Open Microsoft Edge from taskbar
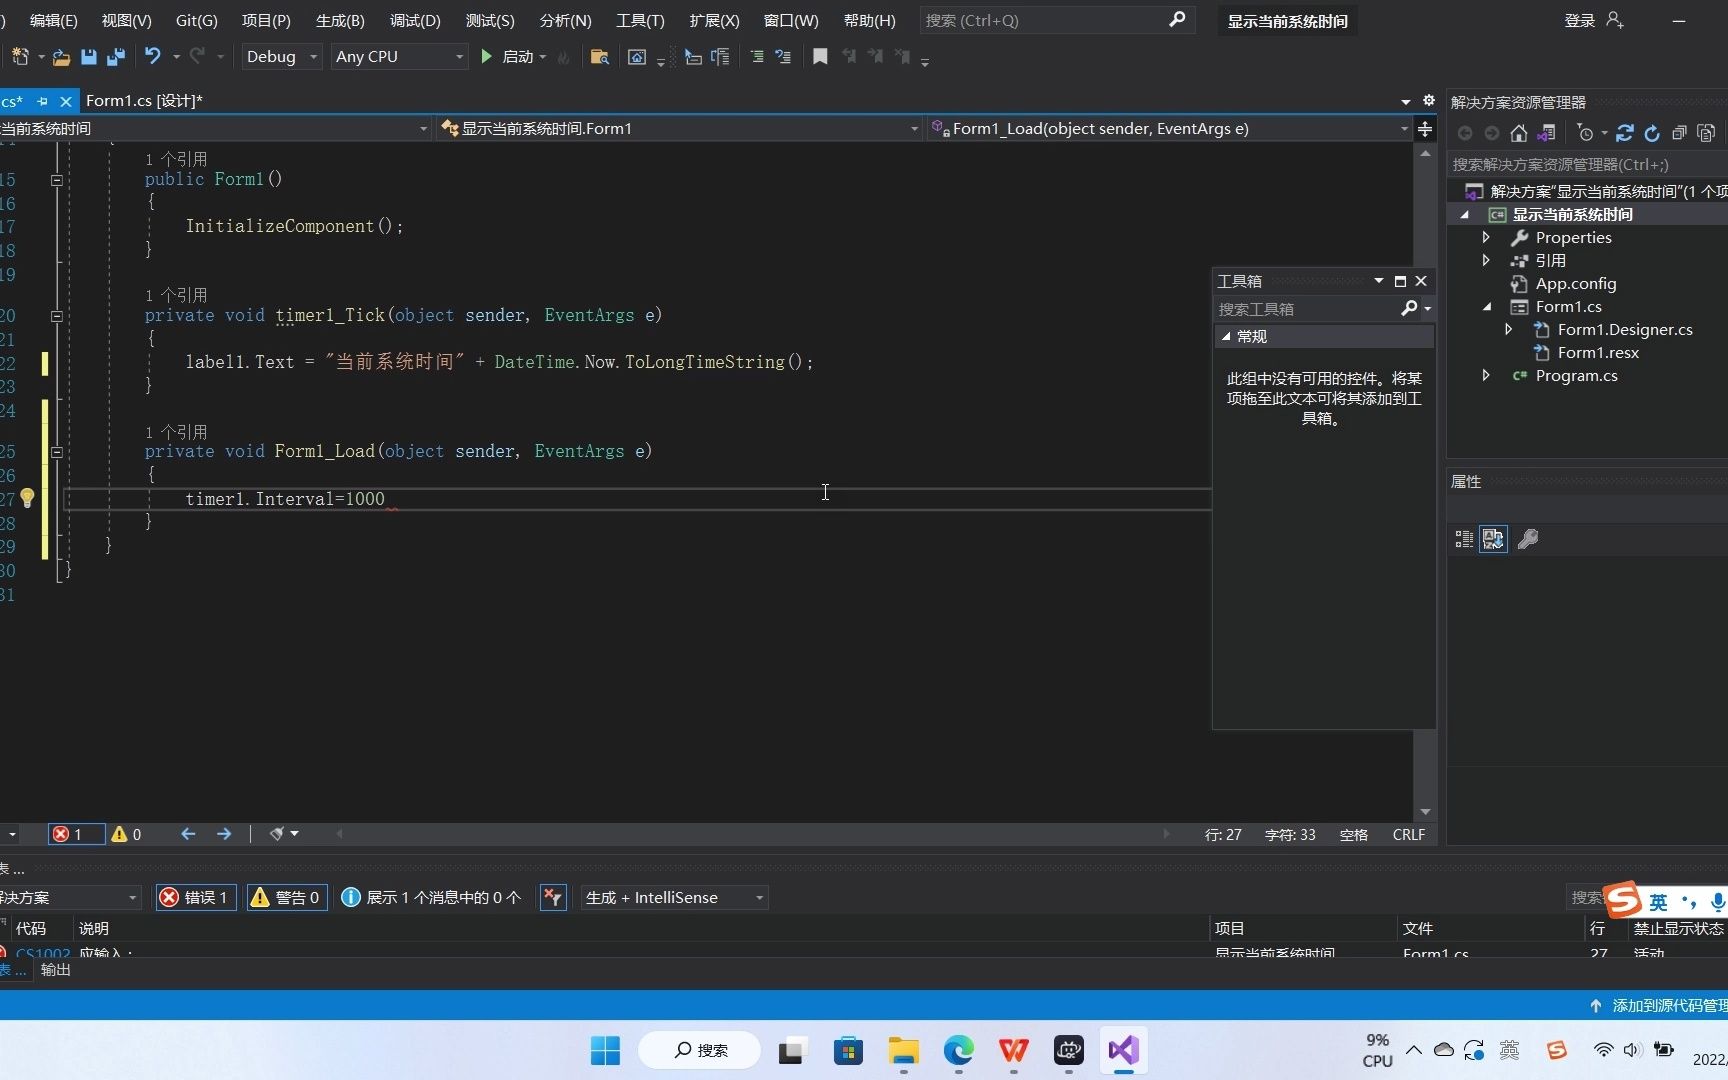Screen dimensions: 1728x1080 tap(959, 1050)
